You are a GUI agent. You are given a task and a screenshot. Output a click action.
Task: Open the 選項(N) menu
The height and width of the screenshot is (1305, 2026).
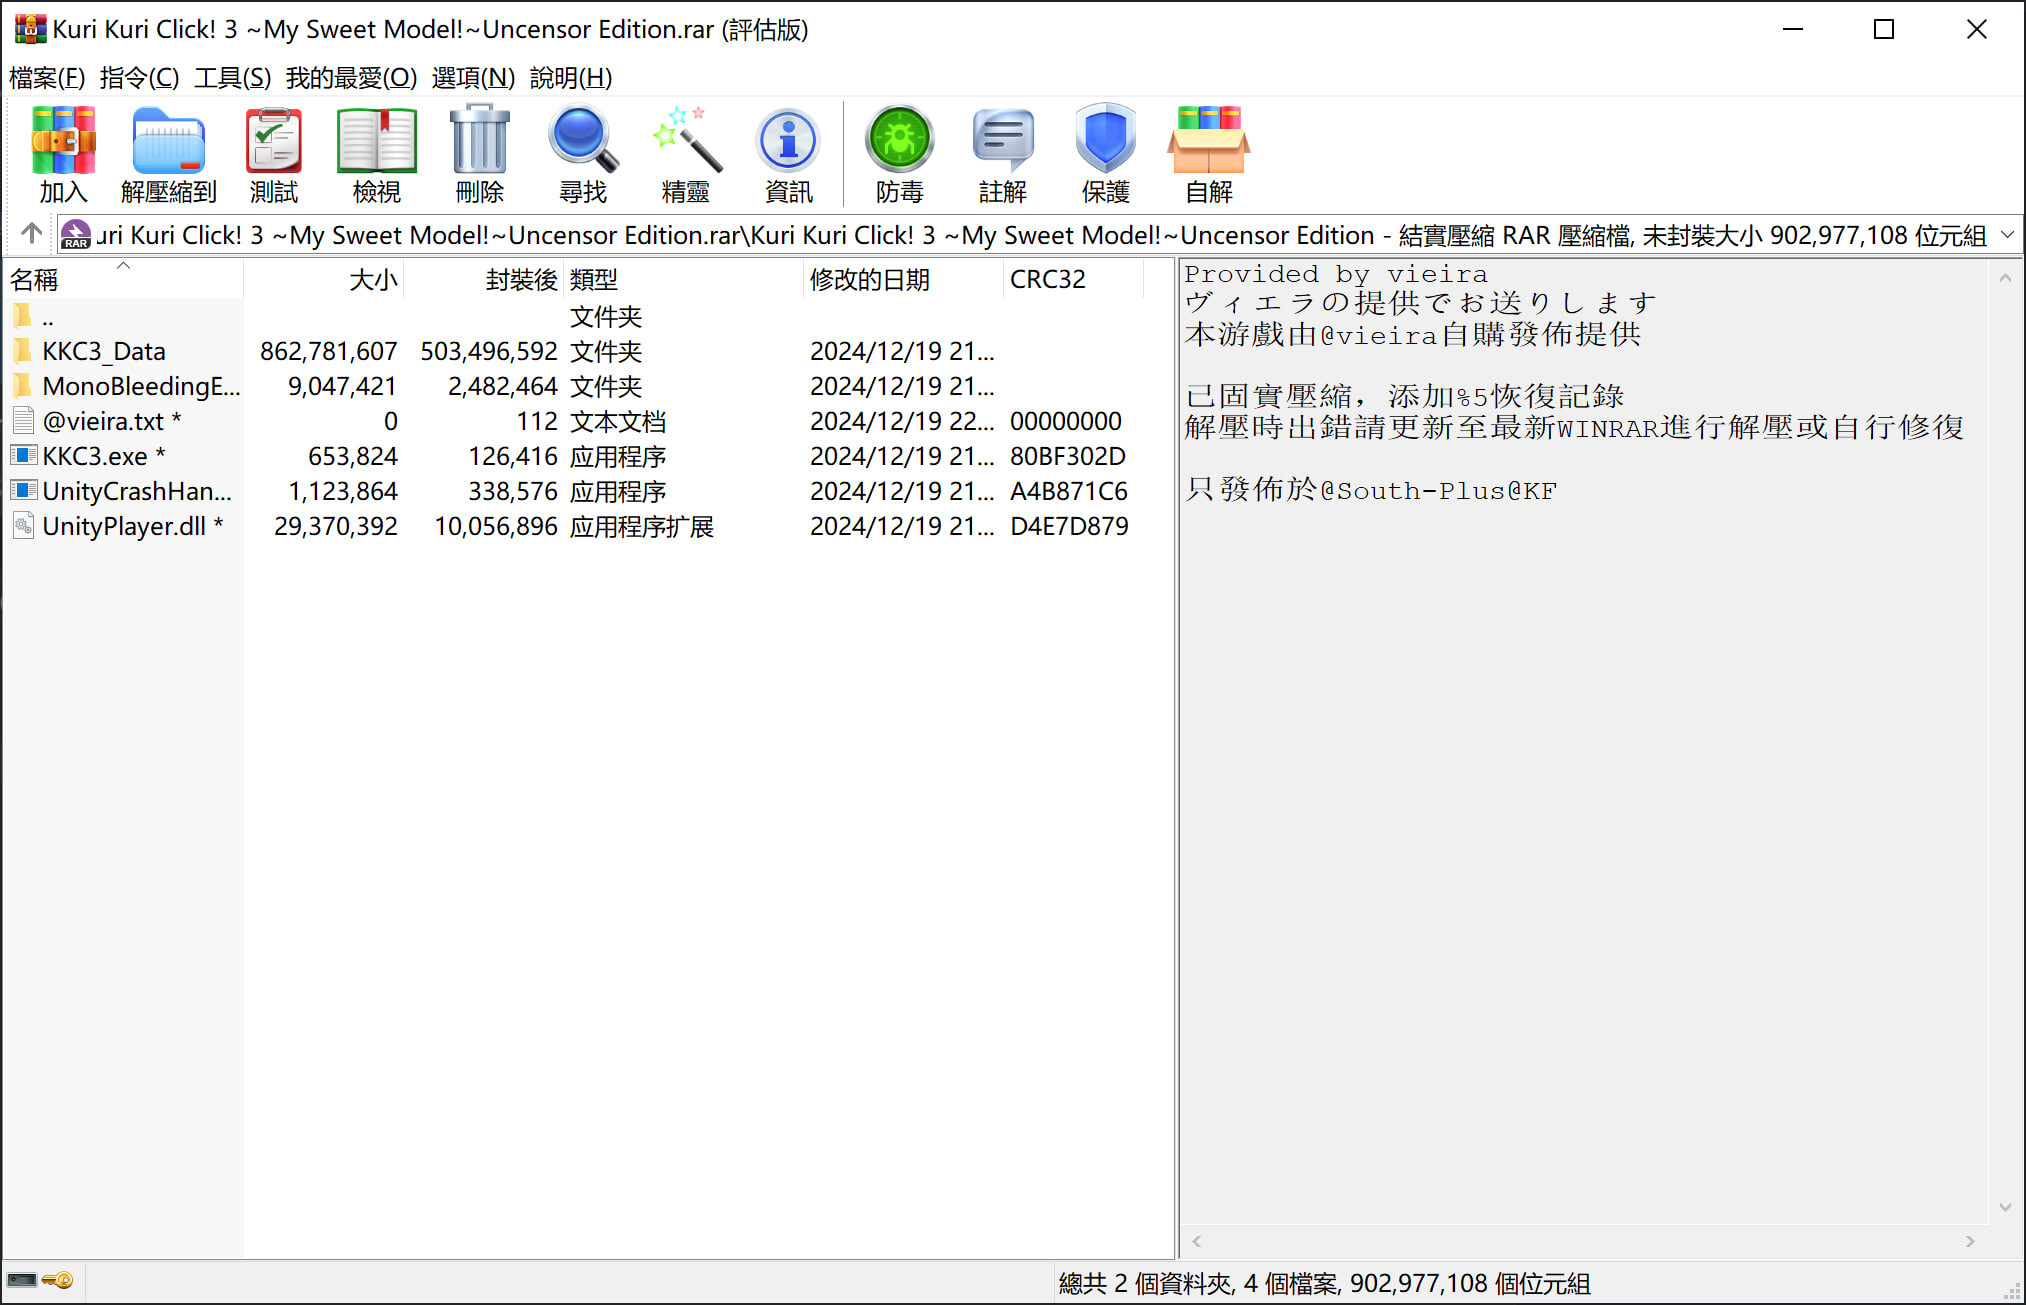(x=472, y=77)
